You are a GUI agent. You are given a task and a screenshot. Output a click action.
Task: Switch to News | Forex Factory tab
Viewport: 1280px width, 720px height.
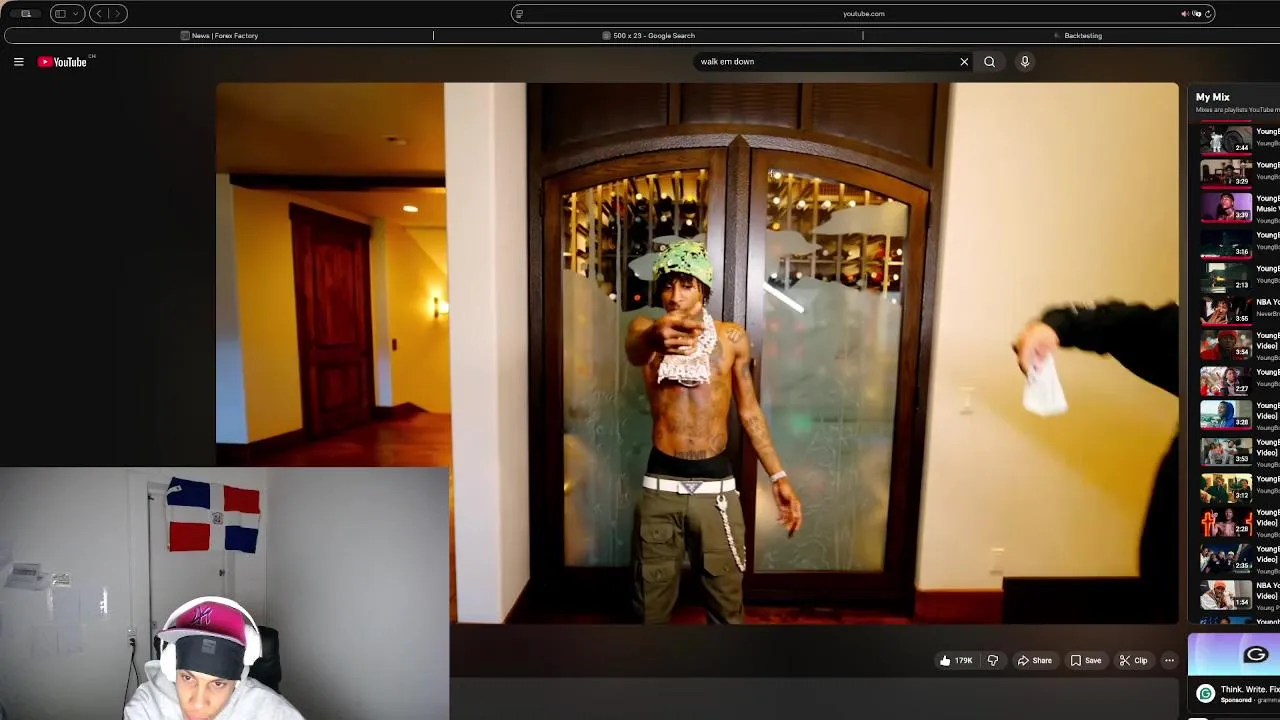[x=219, y=36]
